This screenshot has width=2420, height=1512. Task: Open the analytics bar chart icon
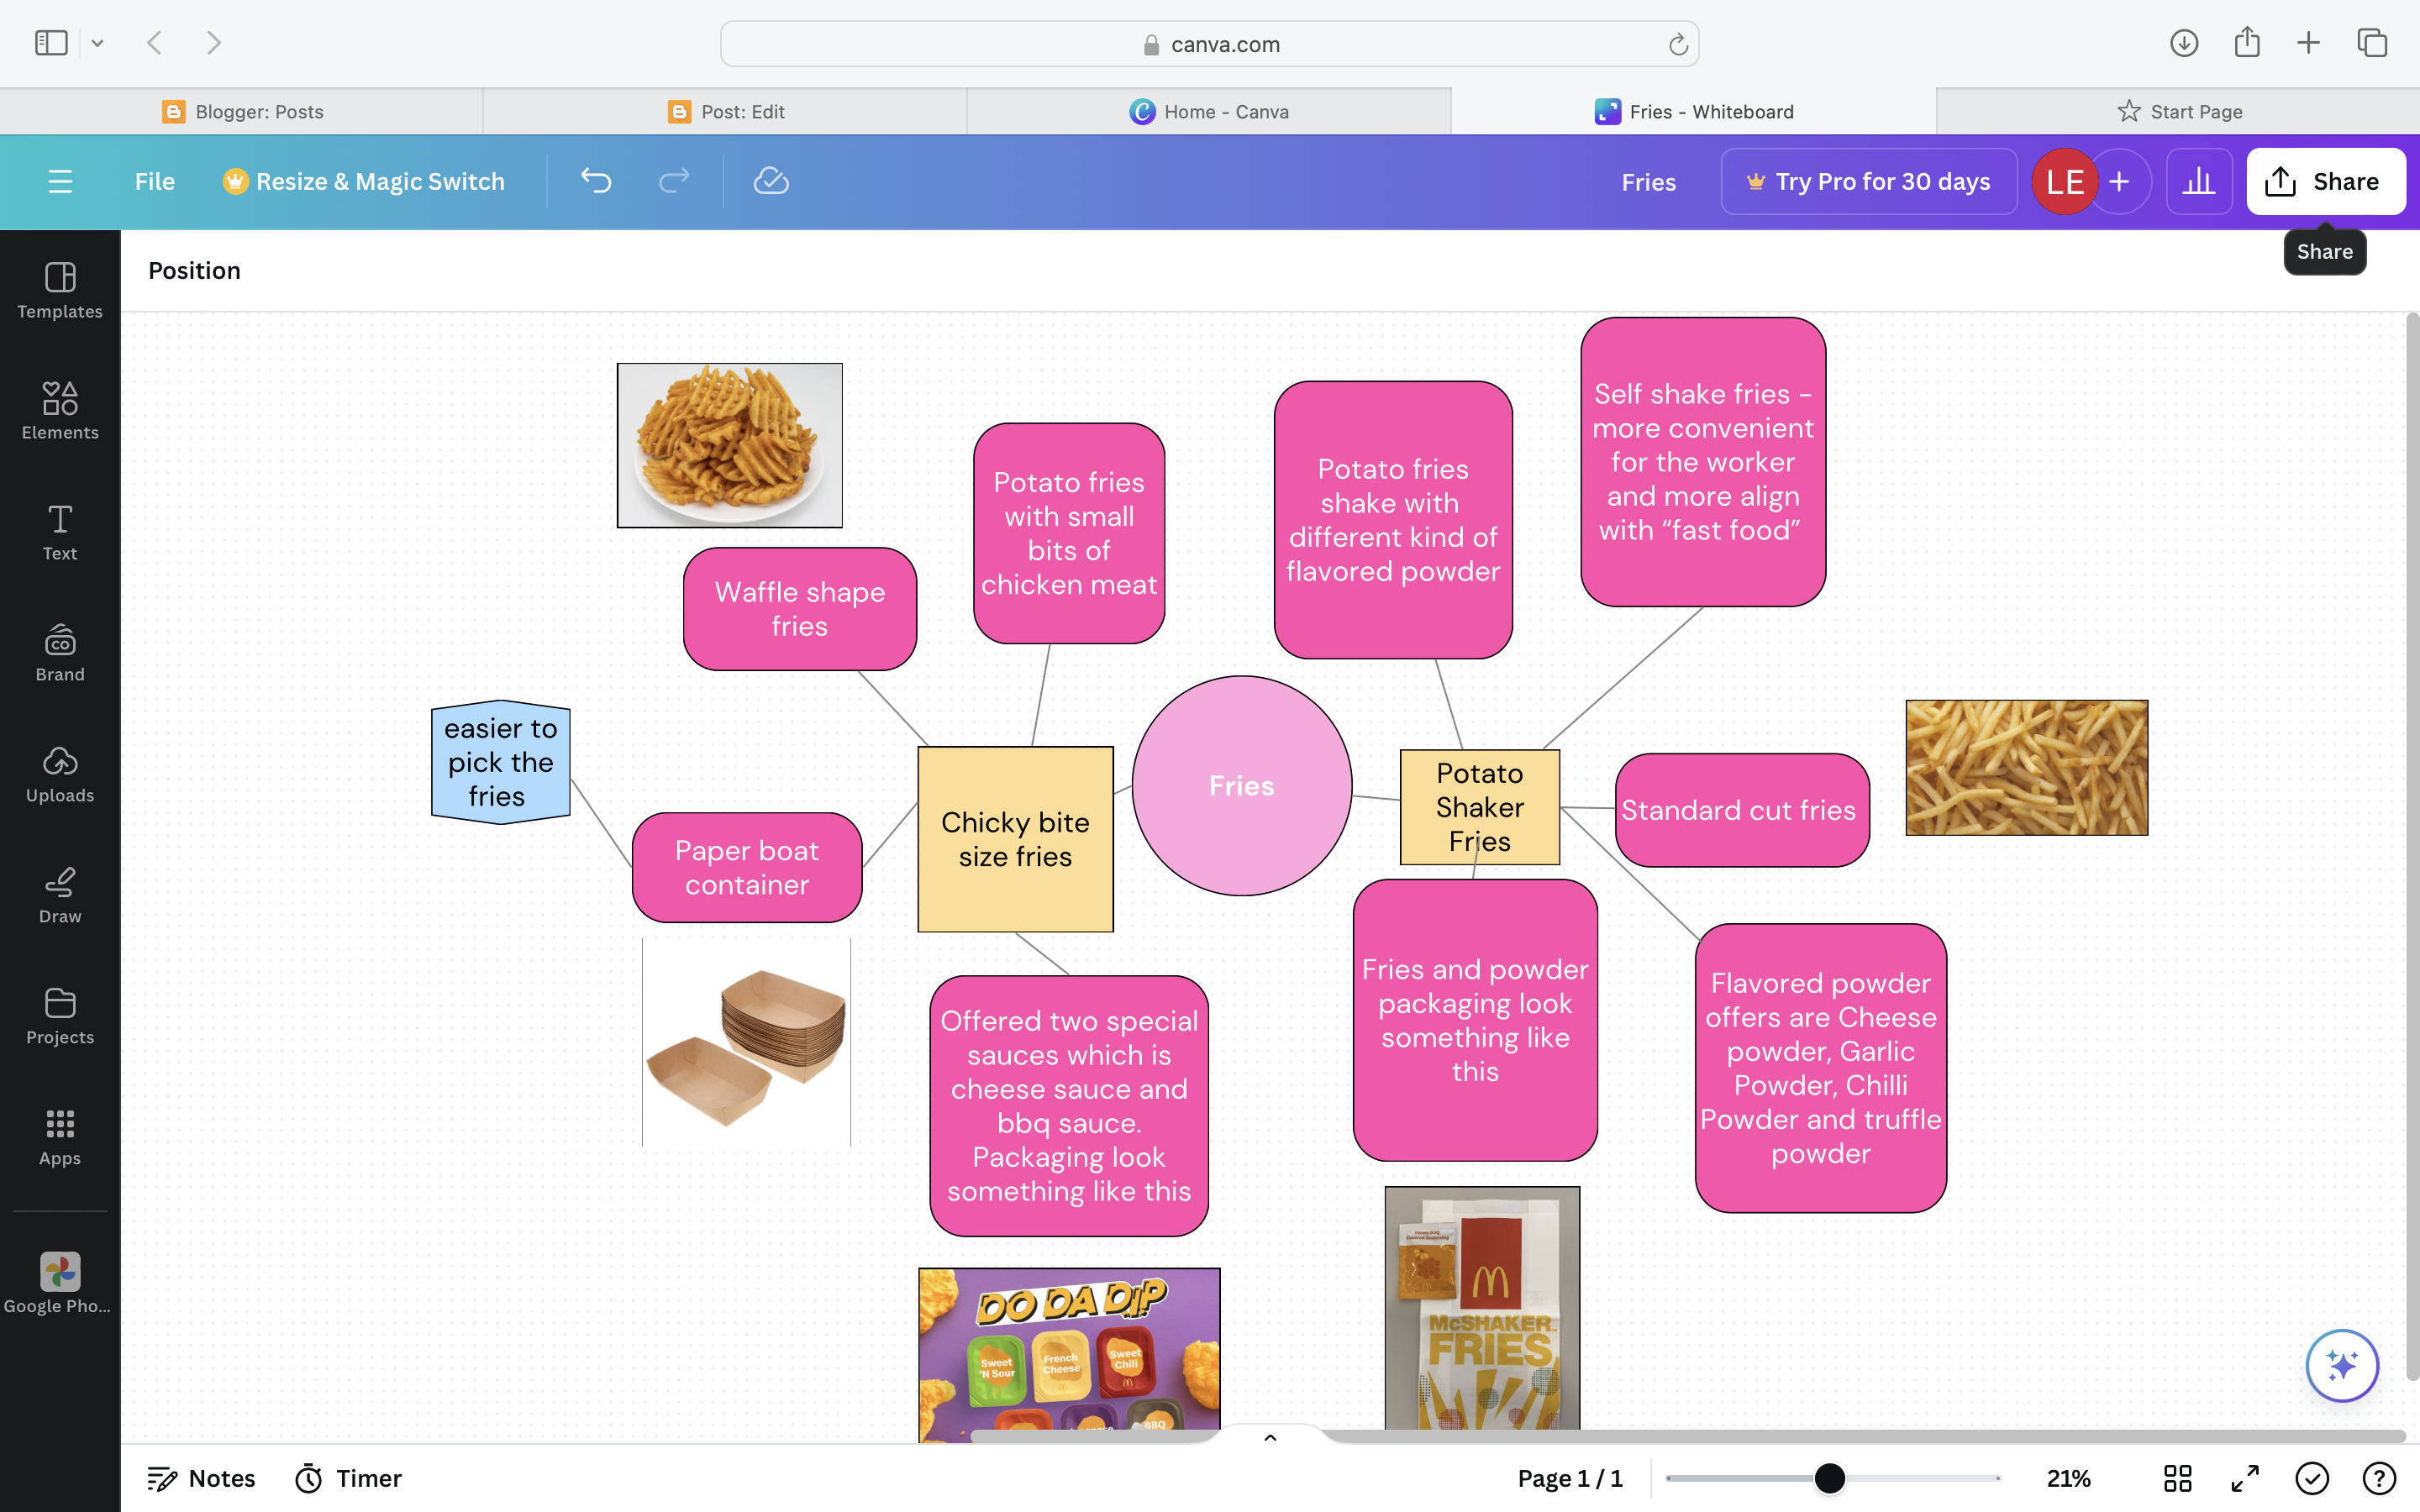click(2198, 181)
